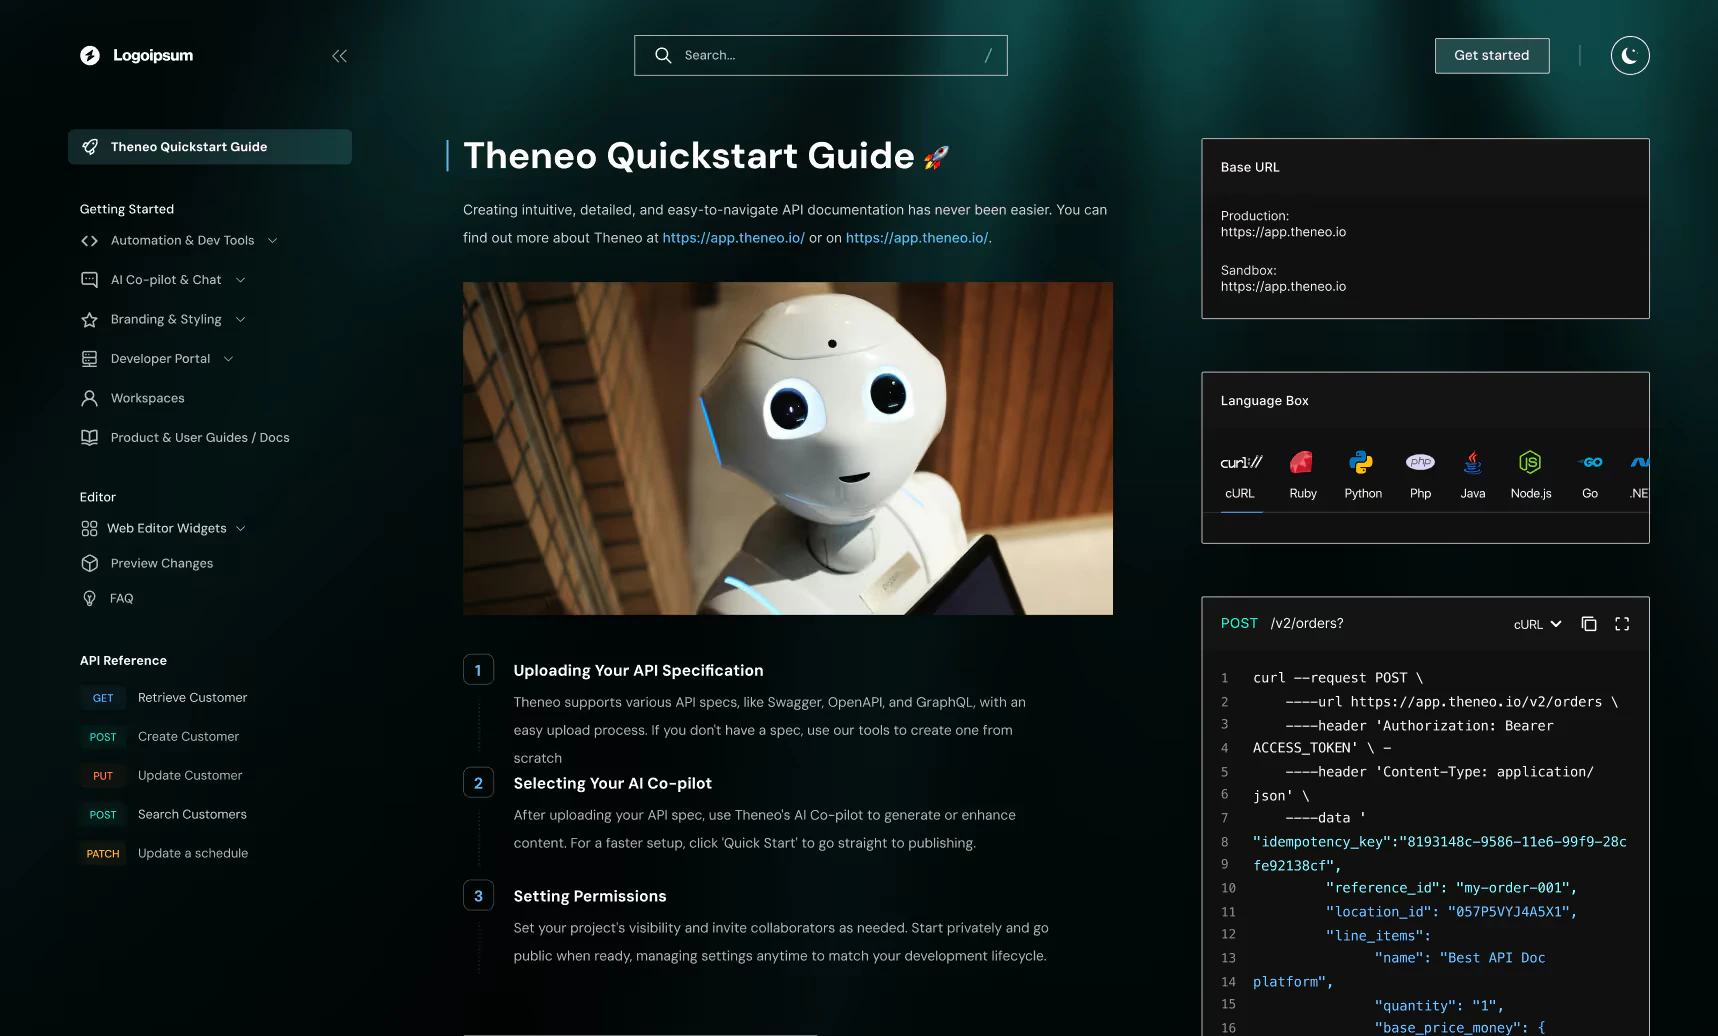Open the Php language tab

click(x=1420, y=462)
